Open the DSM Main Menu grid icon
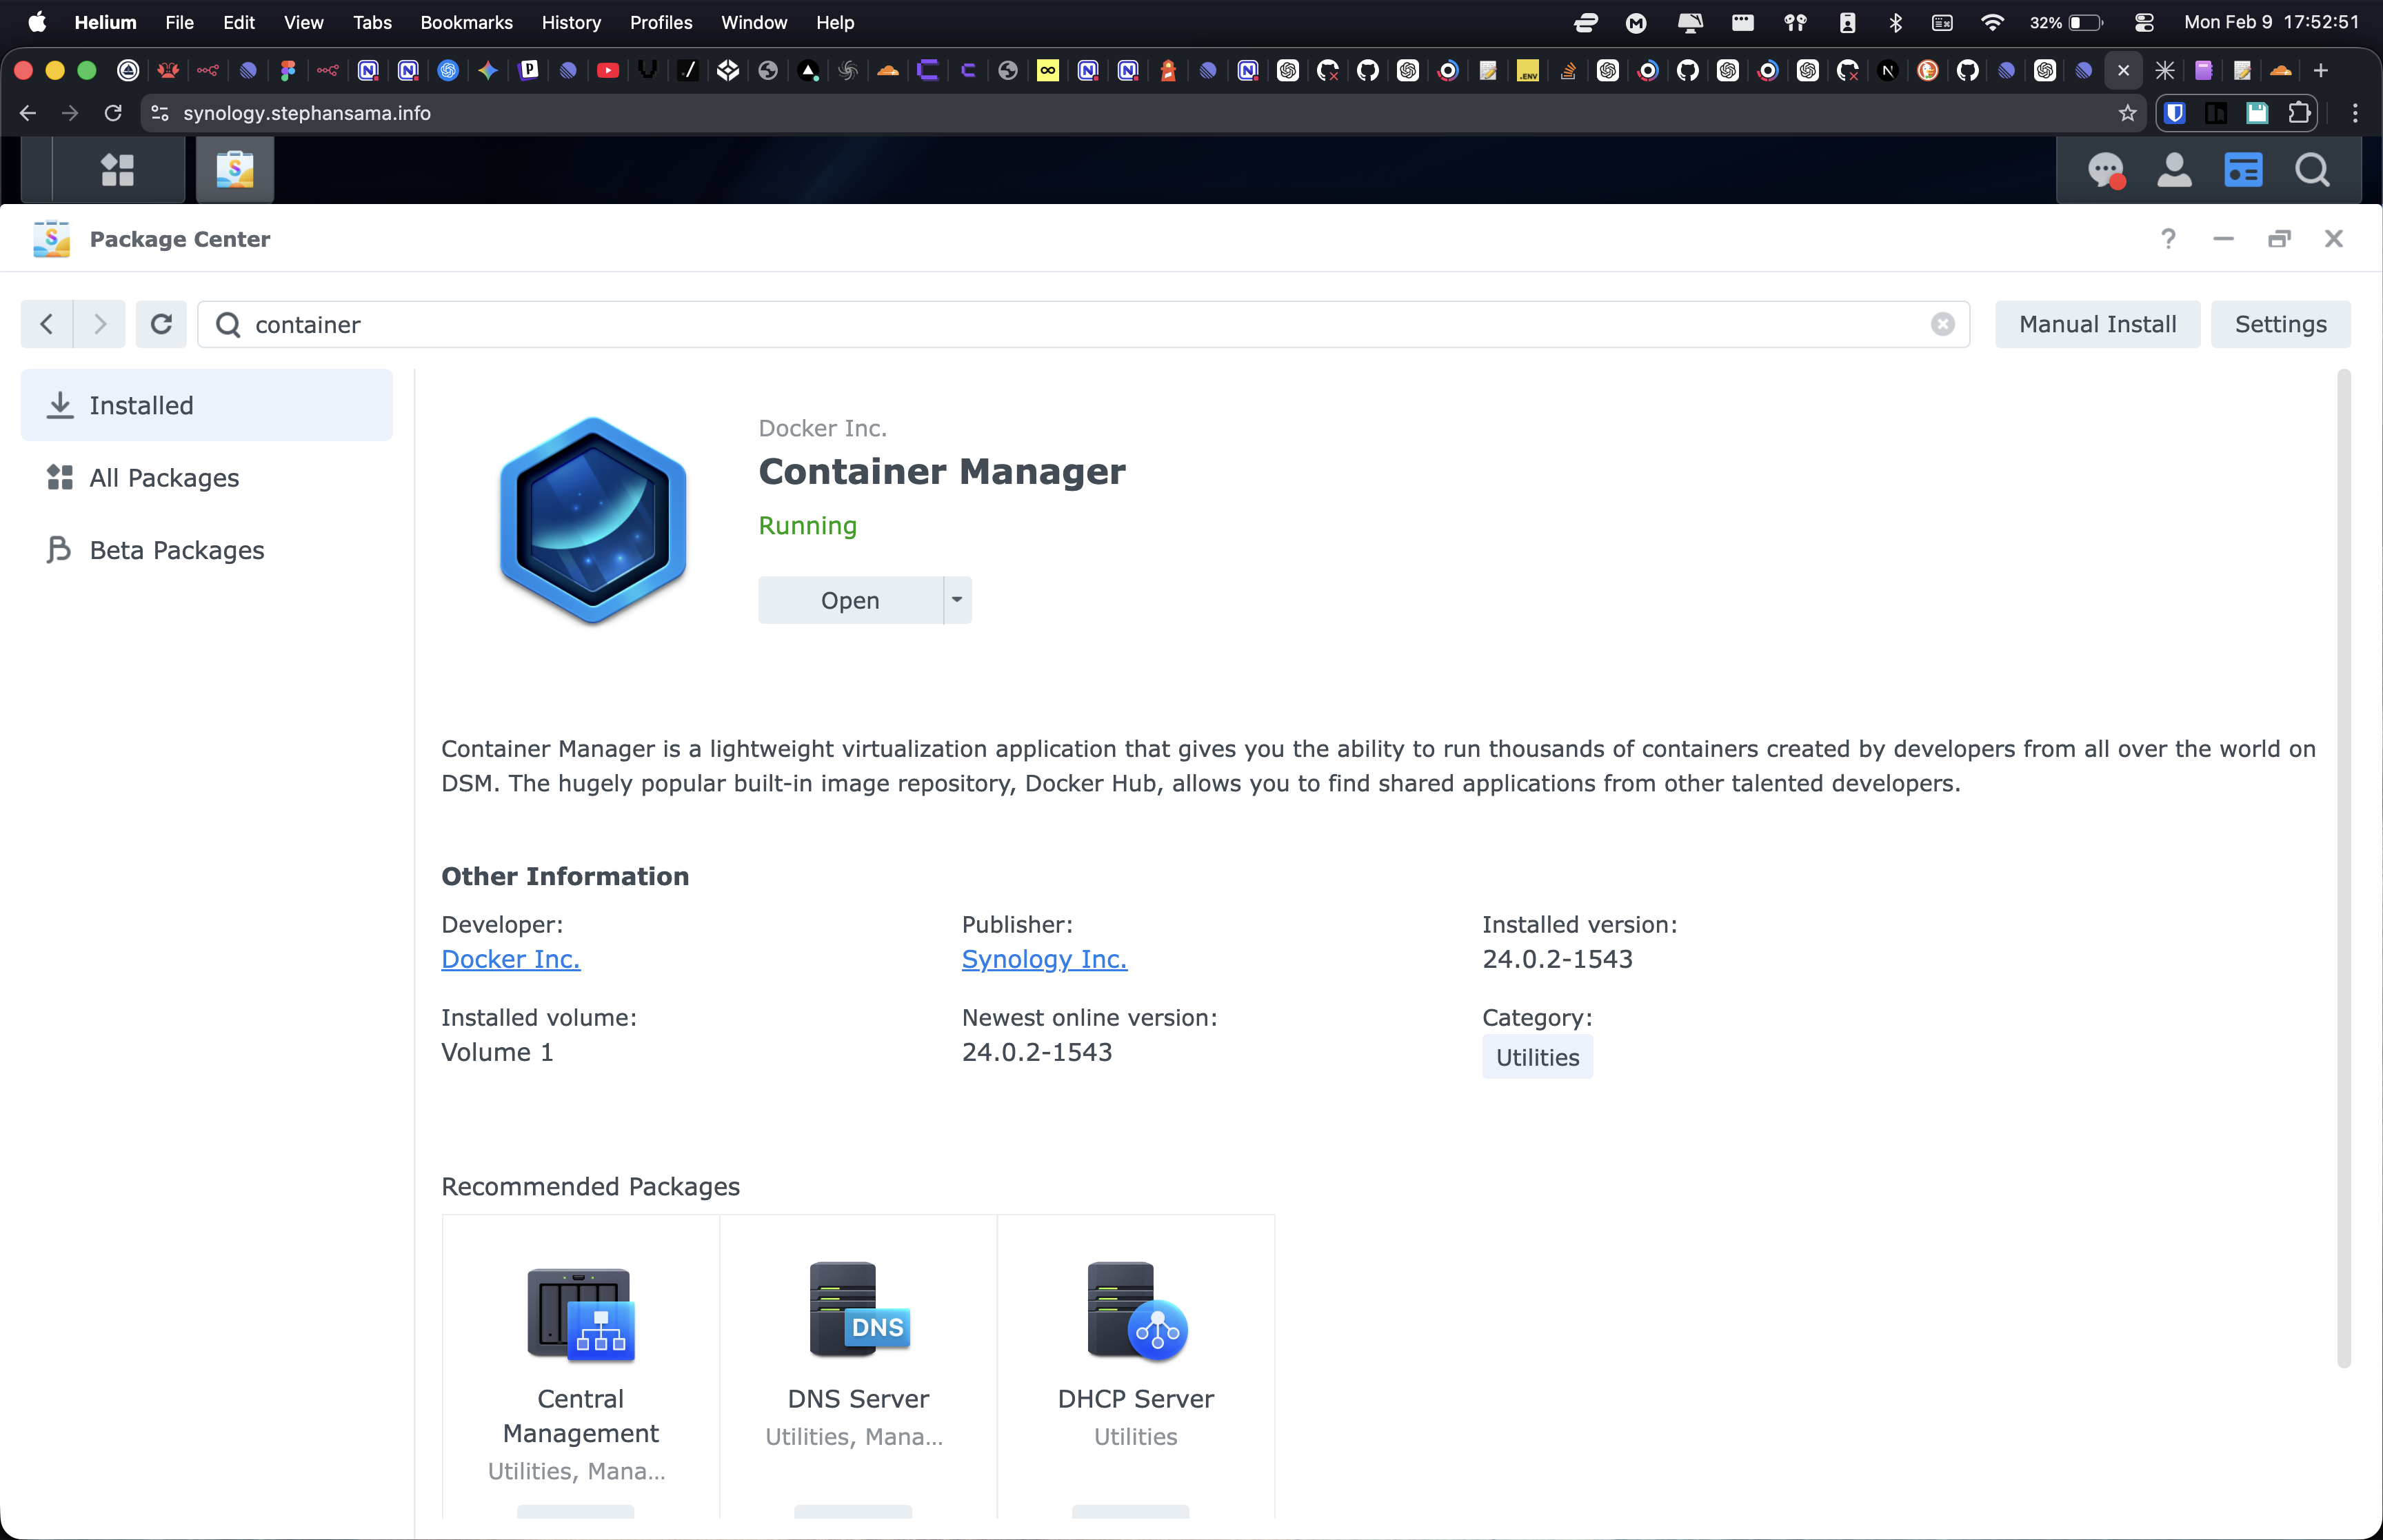 point(118,169)
